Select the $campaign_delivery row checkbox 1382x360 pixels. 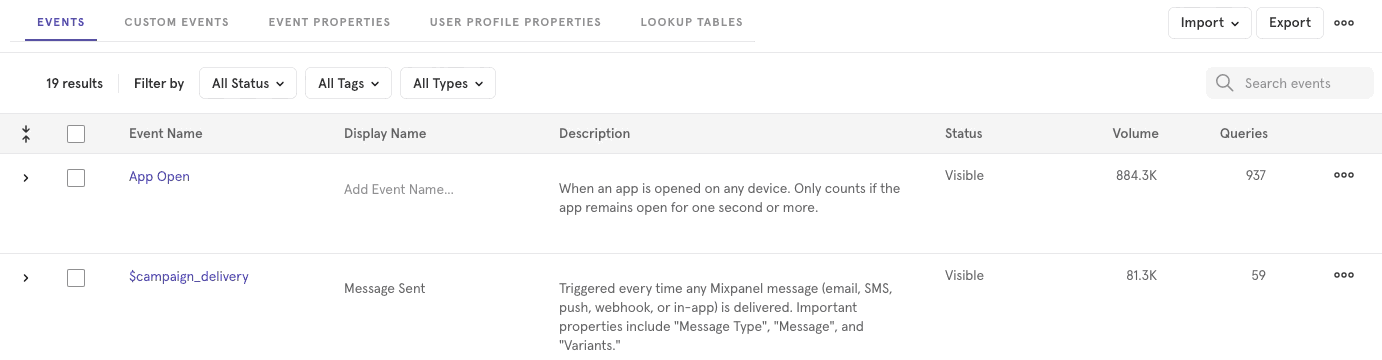point(76,278)
